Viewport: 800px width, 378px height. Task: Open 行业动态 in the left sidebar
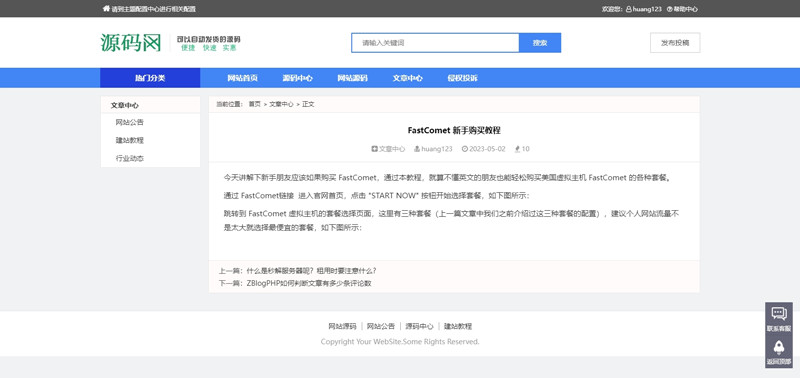click(x=130, y=158)
